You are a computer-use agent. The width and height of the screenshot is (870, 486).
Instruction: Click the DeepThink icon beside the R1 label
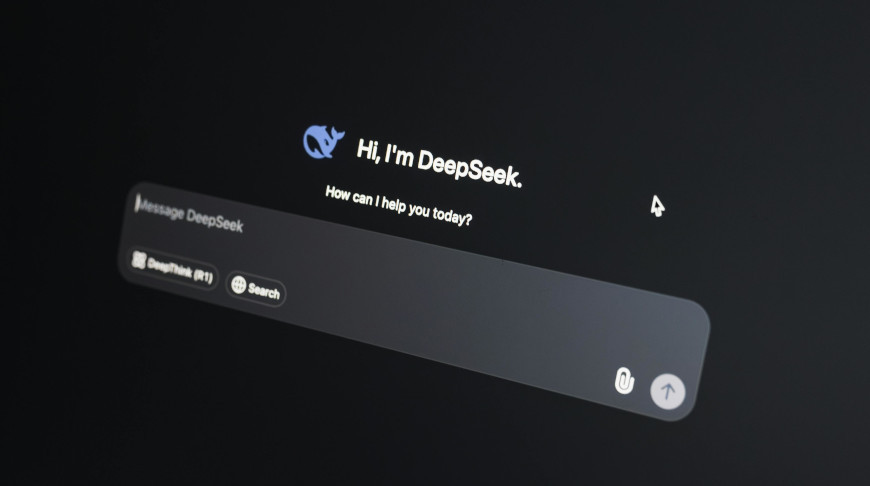click(x=139, y=260)
